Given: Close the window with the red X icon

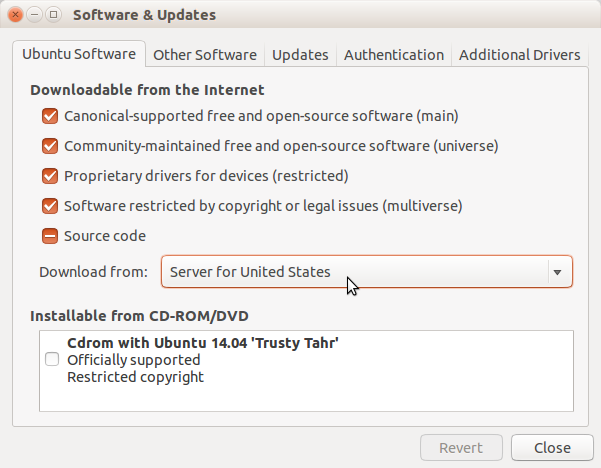Looking at the screenshot, I should click(x=15, y=15).
